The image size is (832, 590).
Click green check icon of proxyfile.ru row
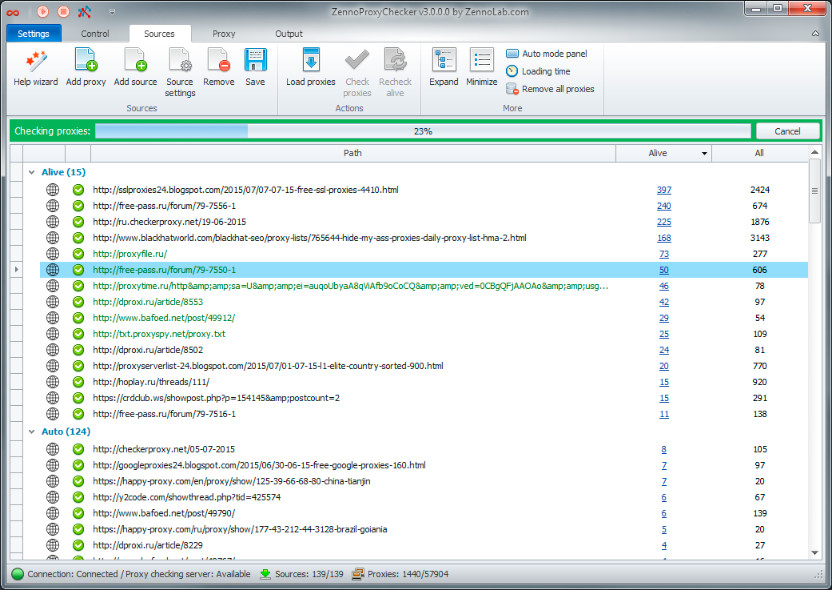tap(79, 254)
